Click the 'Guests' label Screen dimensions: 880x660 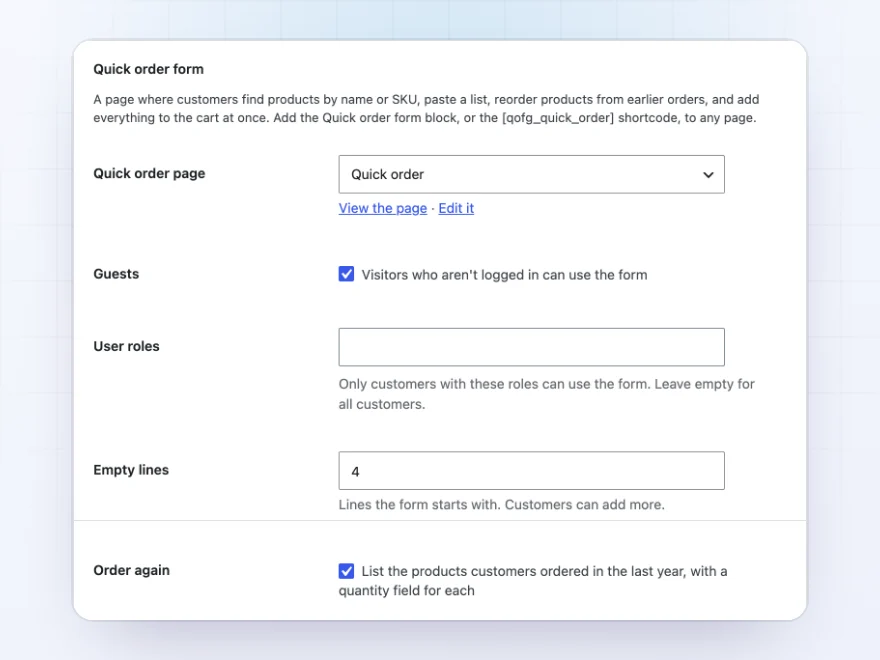pyautogui.click(x=116, y=274)
